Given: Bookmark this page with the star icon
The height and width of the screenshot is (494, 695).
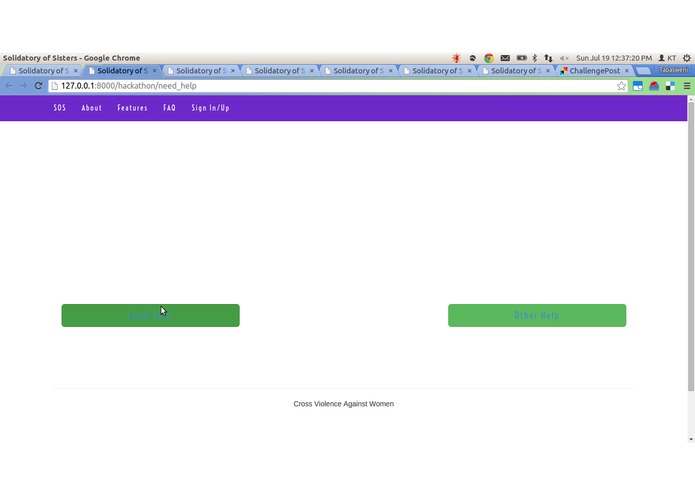Looking at the screenshot, I should [621, 86].
